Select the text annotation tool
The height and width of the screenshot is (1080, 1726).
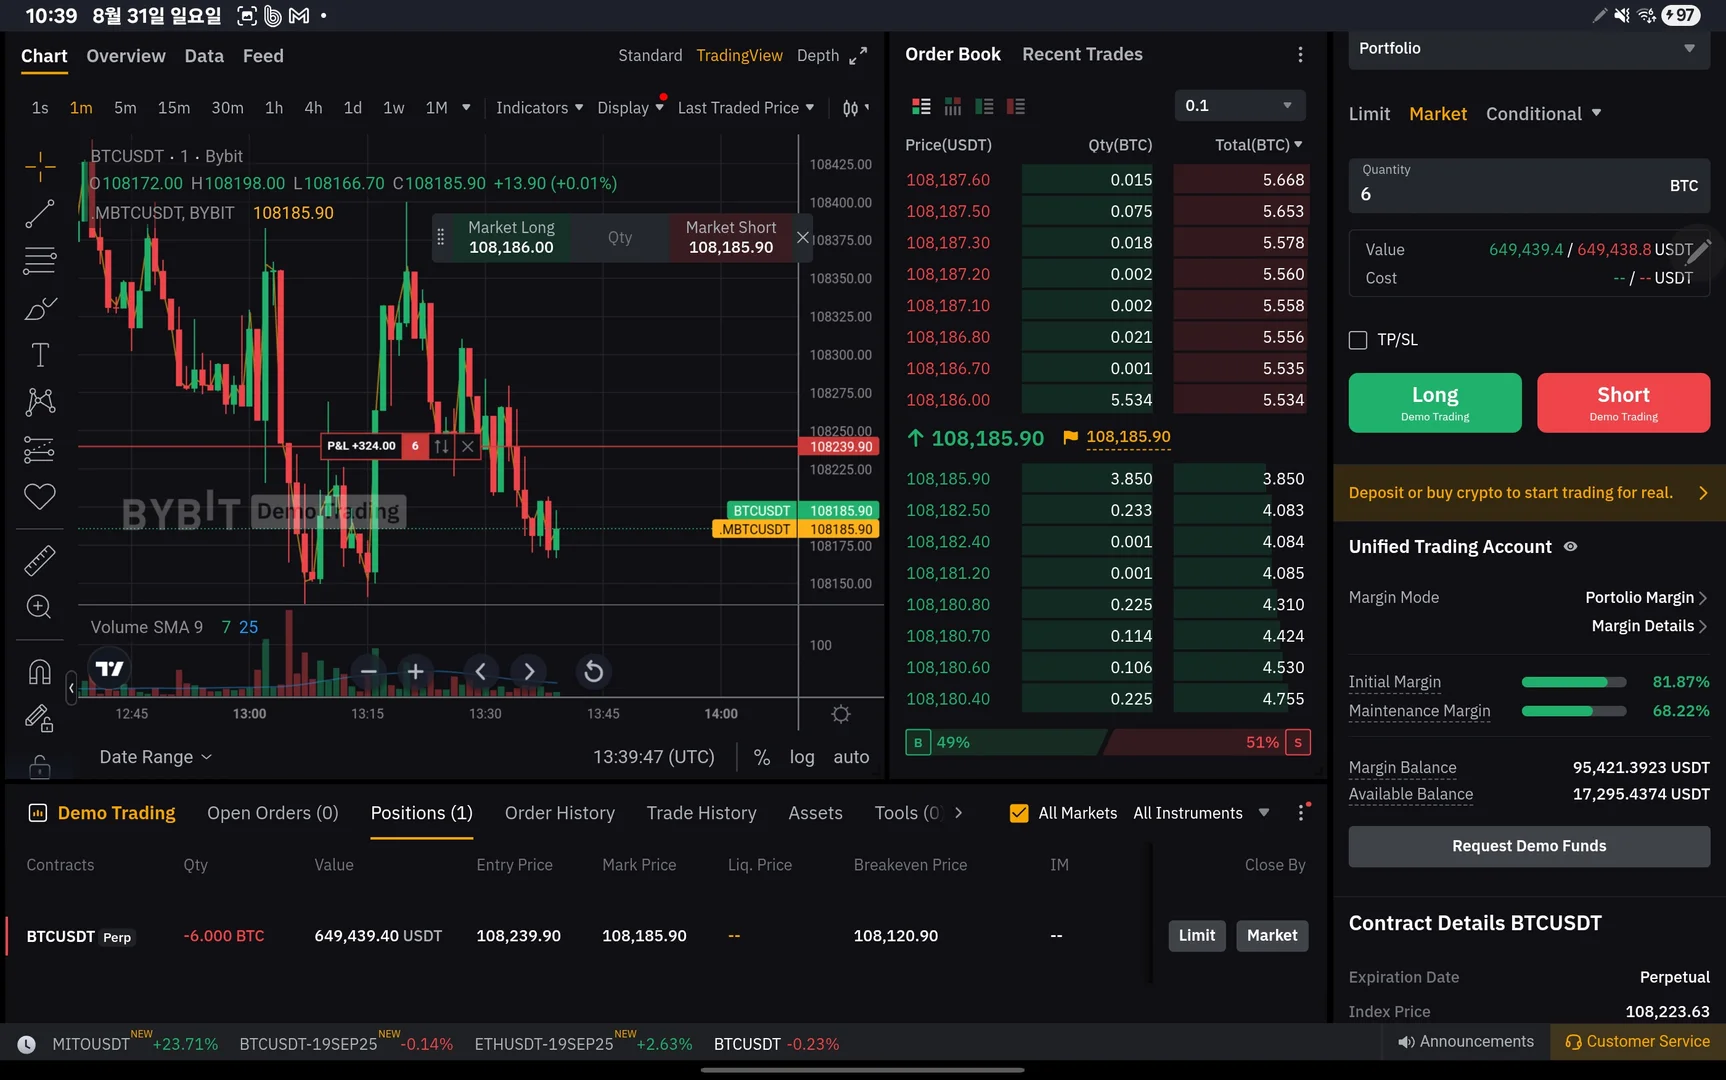click(x=40, y=355)
